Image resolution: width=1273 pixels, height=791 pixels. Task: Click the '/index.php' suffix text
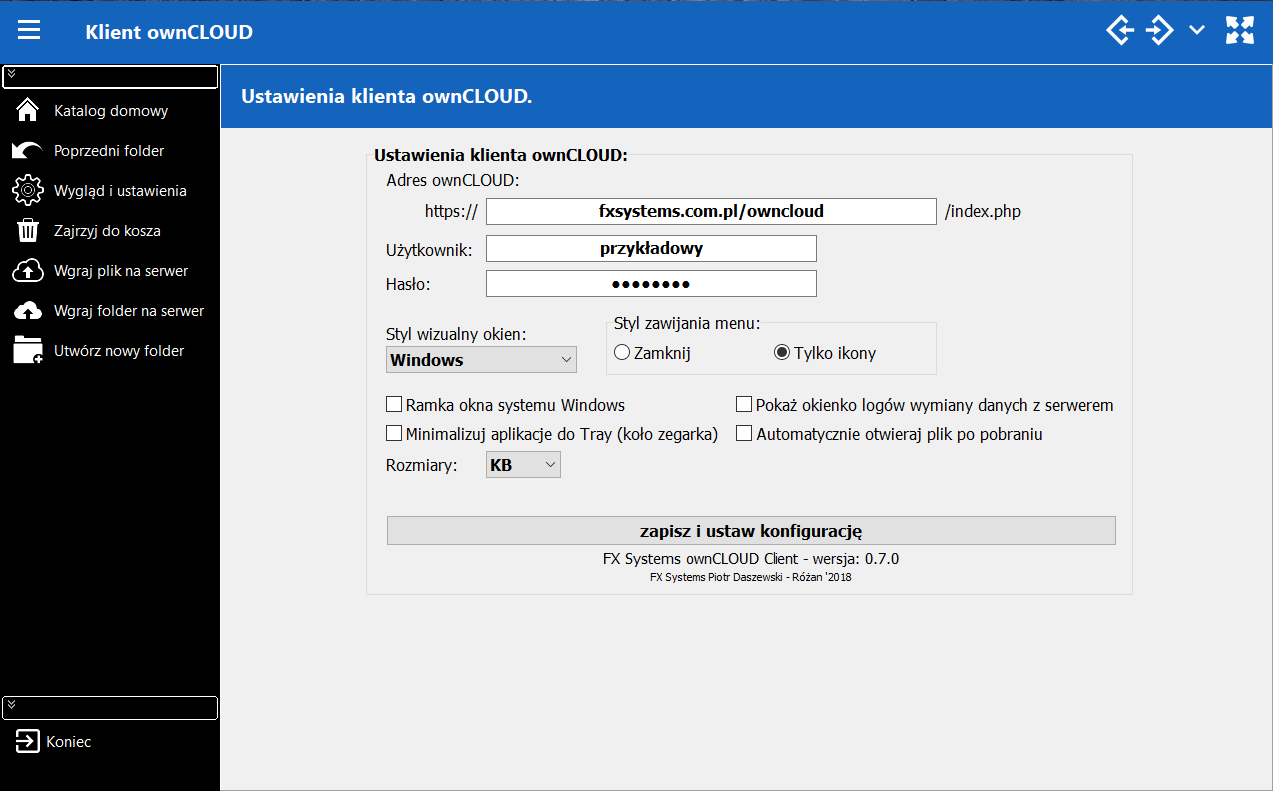(983, 211)
